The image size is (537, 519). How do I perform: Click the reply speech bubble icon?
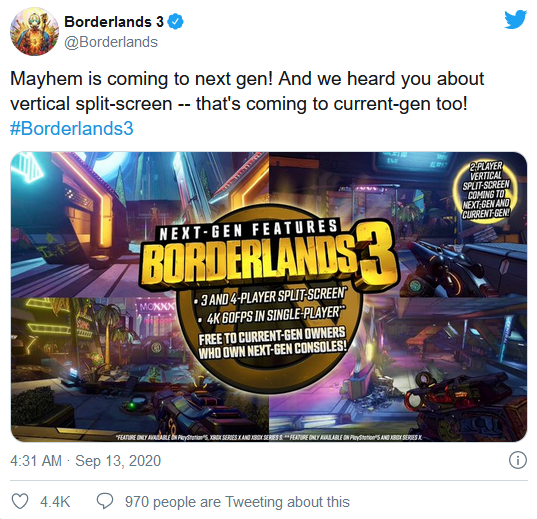tap(105, 502)
